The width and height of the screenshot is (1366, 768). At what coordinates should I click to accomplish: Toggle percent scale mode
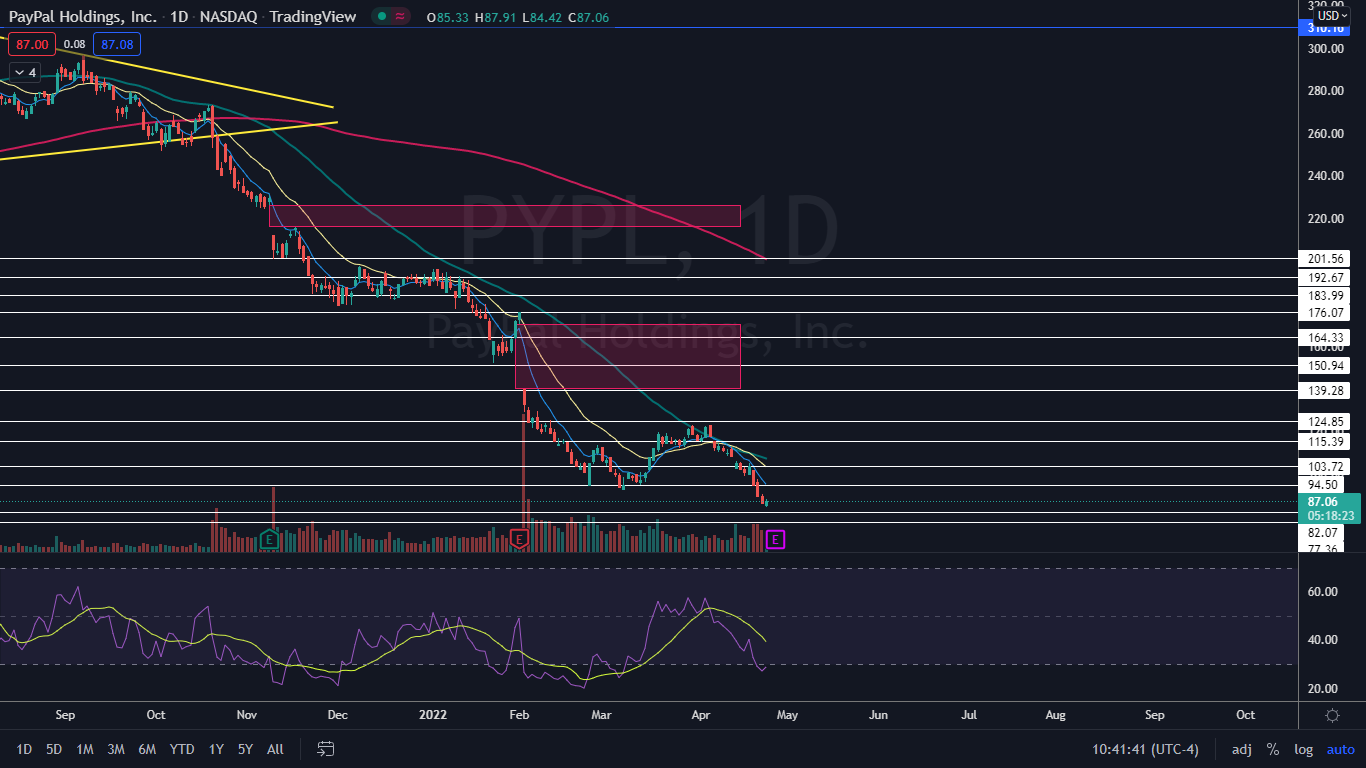[1273, 749]
